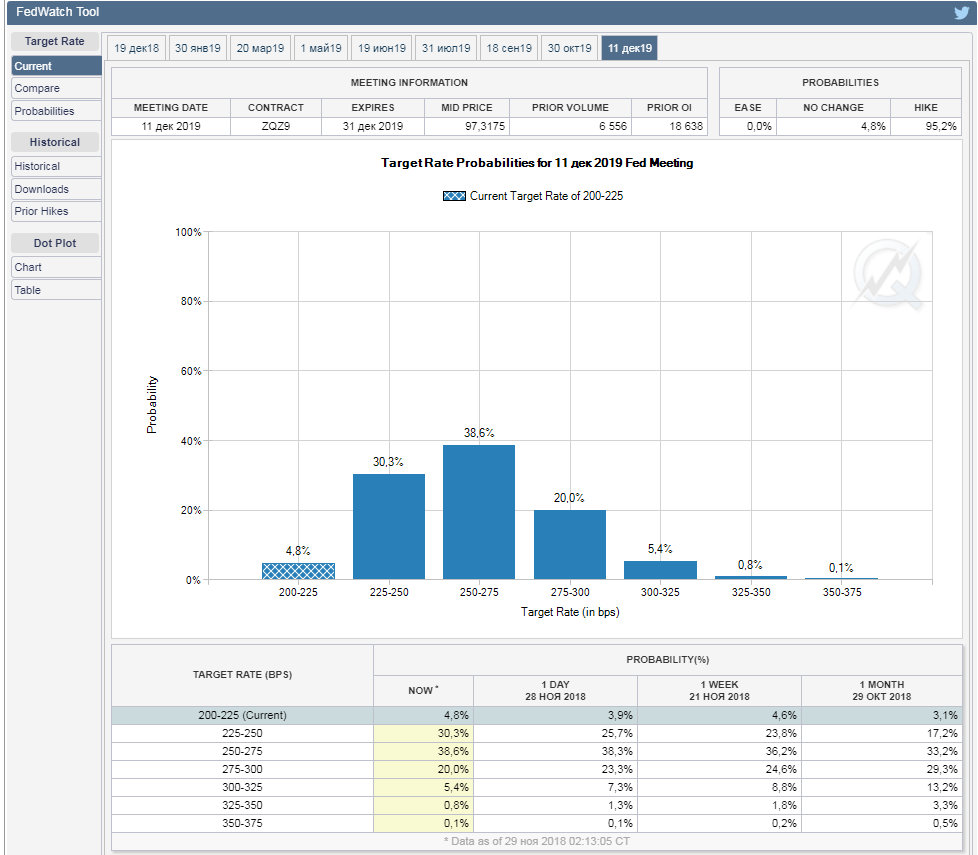Click the Data as of footnote text

pos(536,841)
